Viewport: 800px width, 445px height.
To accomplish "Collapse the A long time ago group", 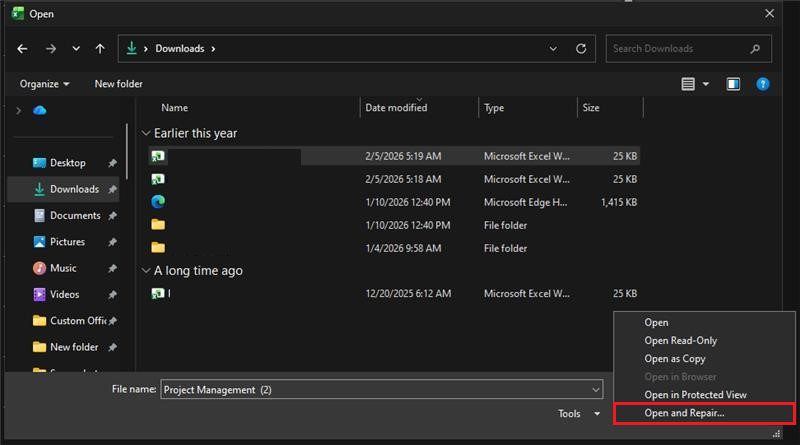I will (146, 270).
